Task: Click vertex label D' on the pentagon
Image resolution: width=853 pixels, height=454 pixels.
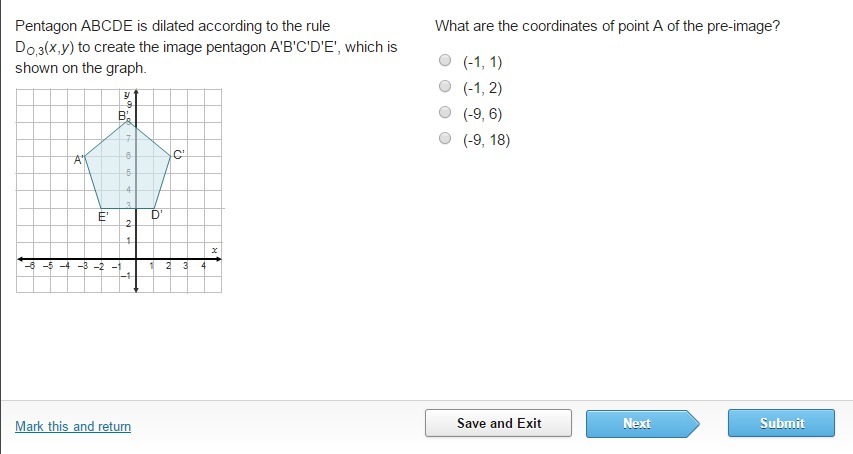Action: [x=157, y=215]
